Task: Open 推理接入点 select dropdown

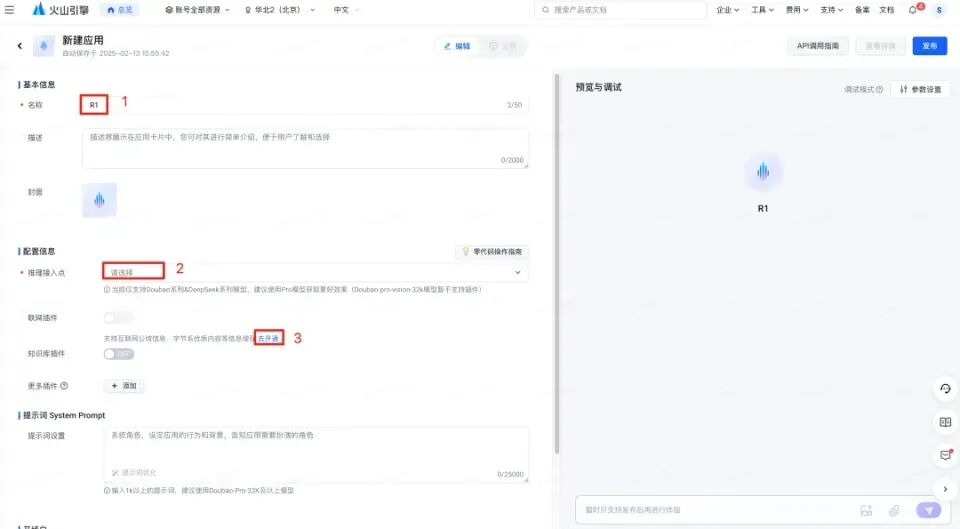Action: pos(315,272)
